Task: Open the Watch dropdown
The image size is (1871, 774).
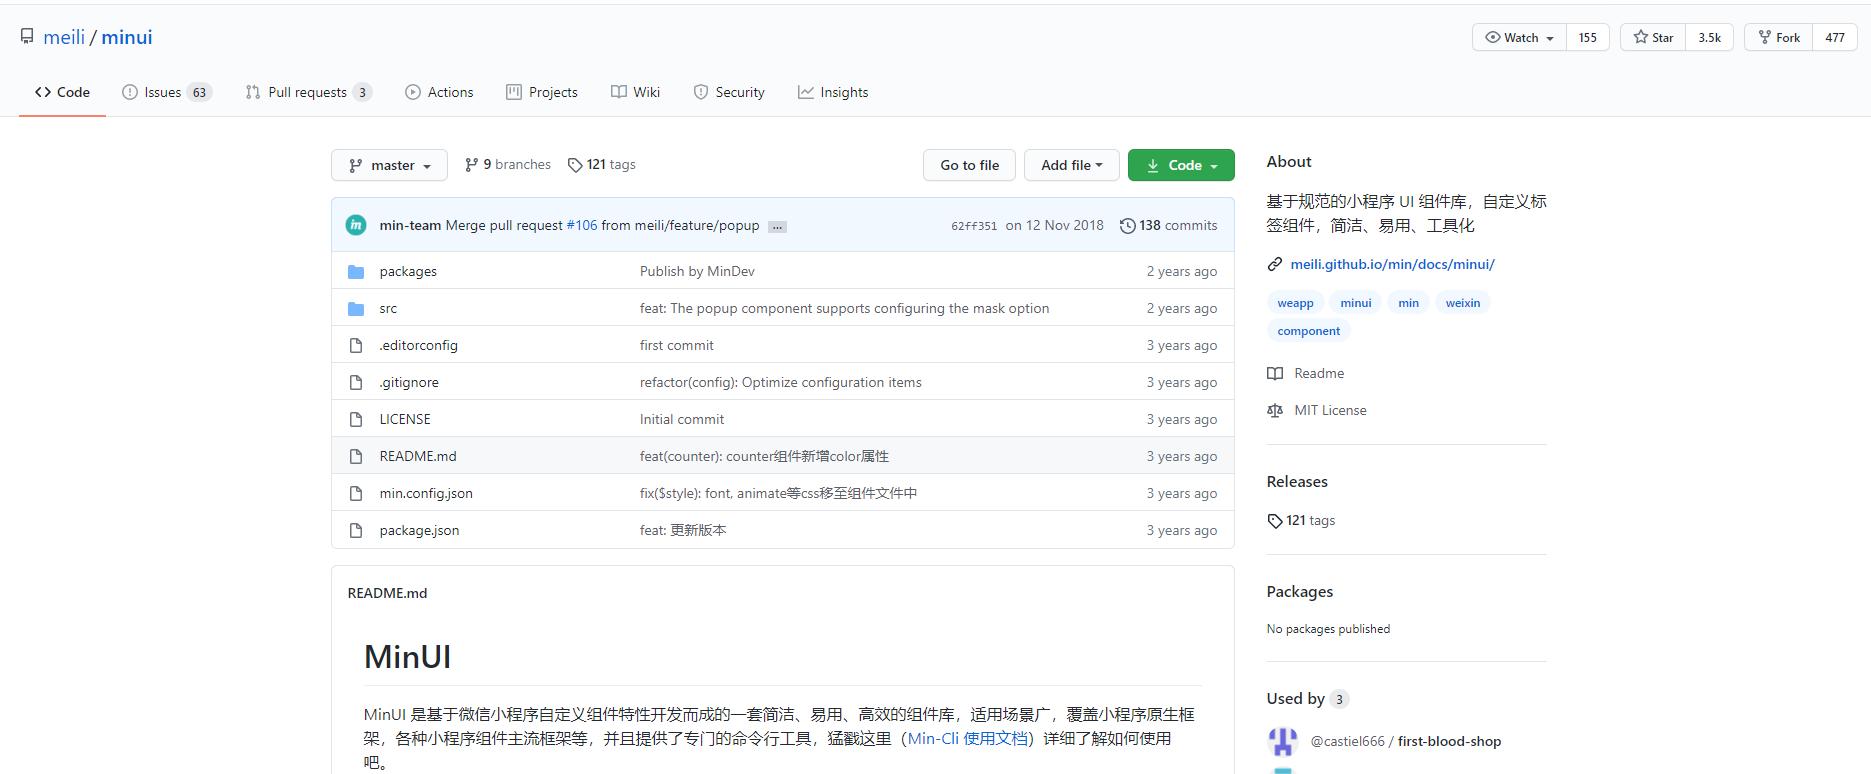Action: (x=1519, y=38)
